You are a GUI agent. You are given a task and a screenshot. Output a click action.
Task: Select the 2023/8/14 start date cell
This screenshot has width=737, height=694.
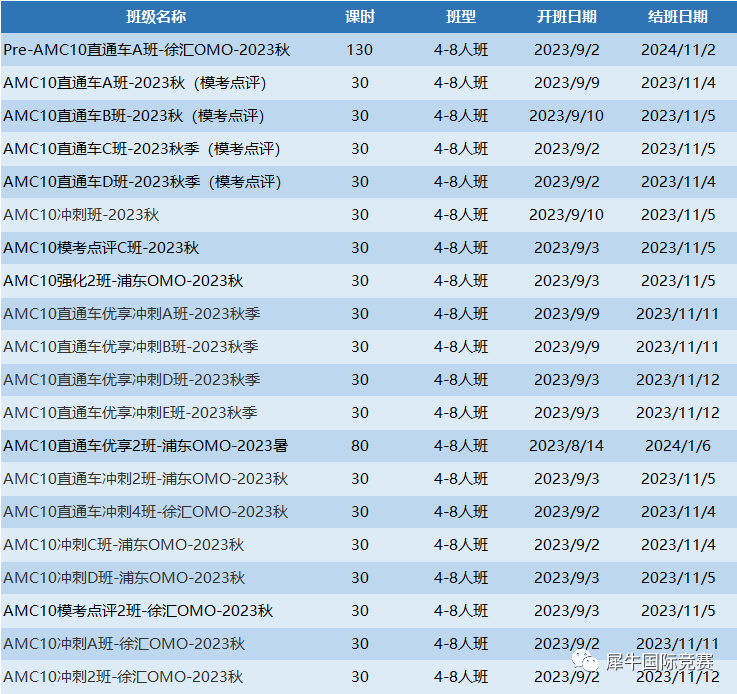pos(566,446)
